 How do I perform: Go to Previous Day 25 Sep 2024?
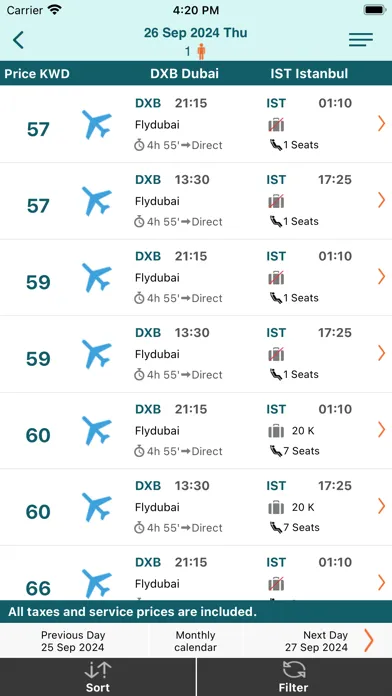tap(73, 641)
